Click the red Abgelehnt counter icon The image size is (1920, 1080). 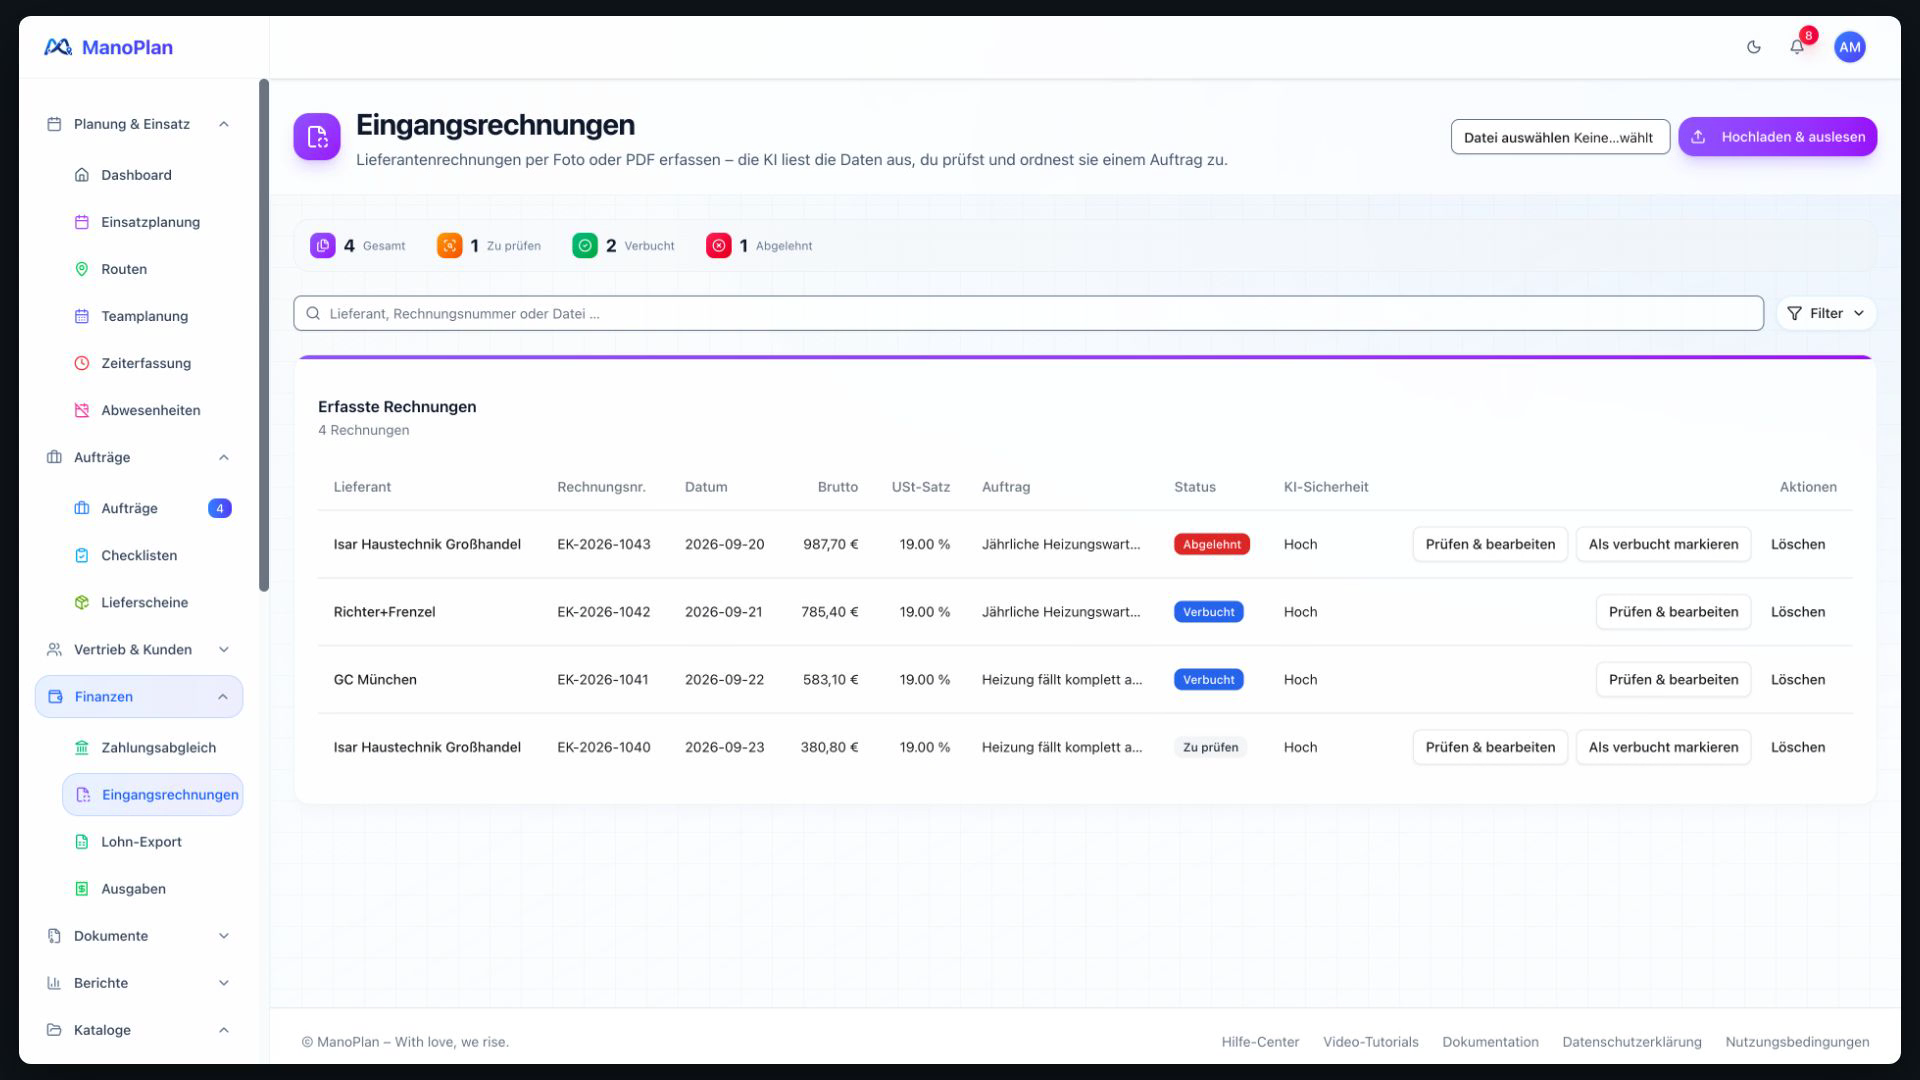(x=719, y=245)
